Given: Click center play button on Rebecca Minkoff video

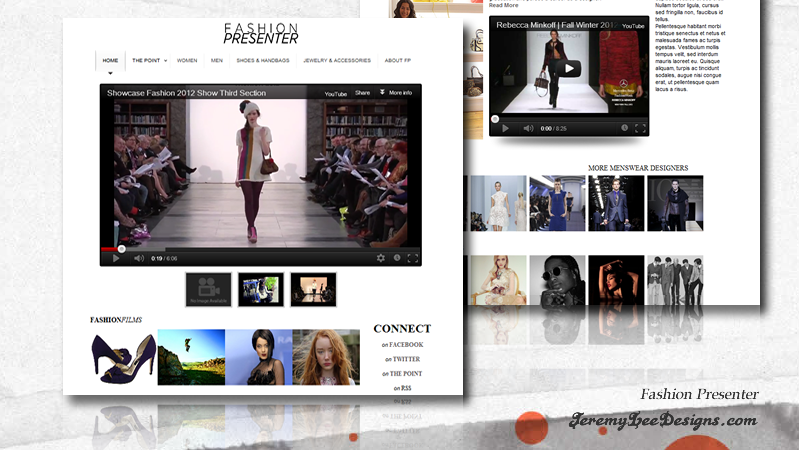Looking at the screenshot, I should (568, 68).
